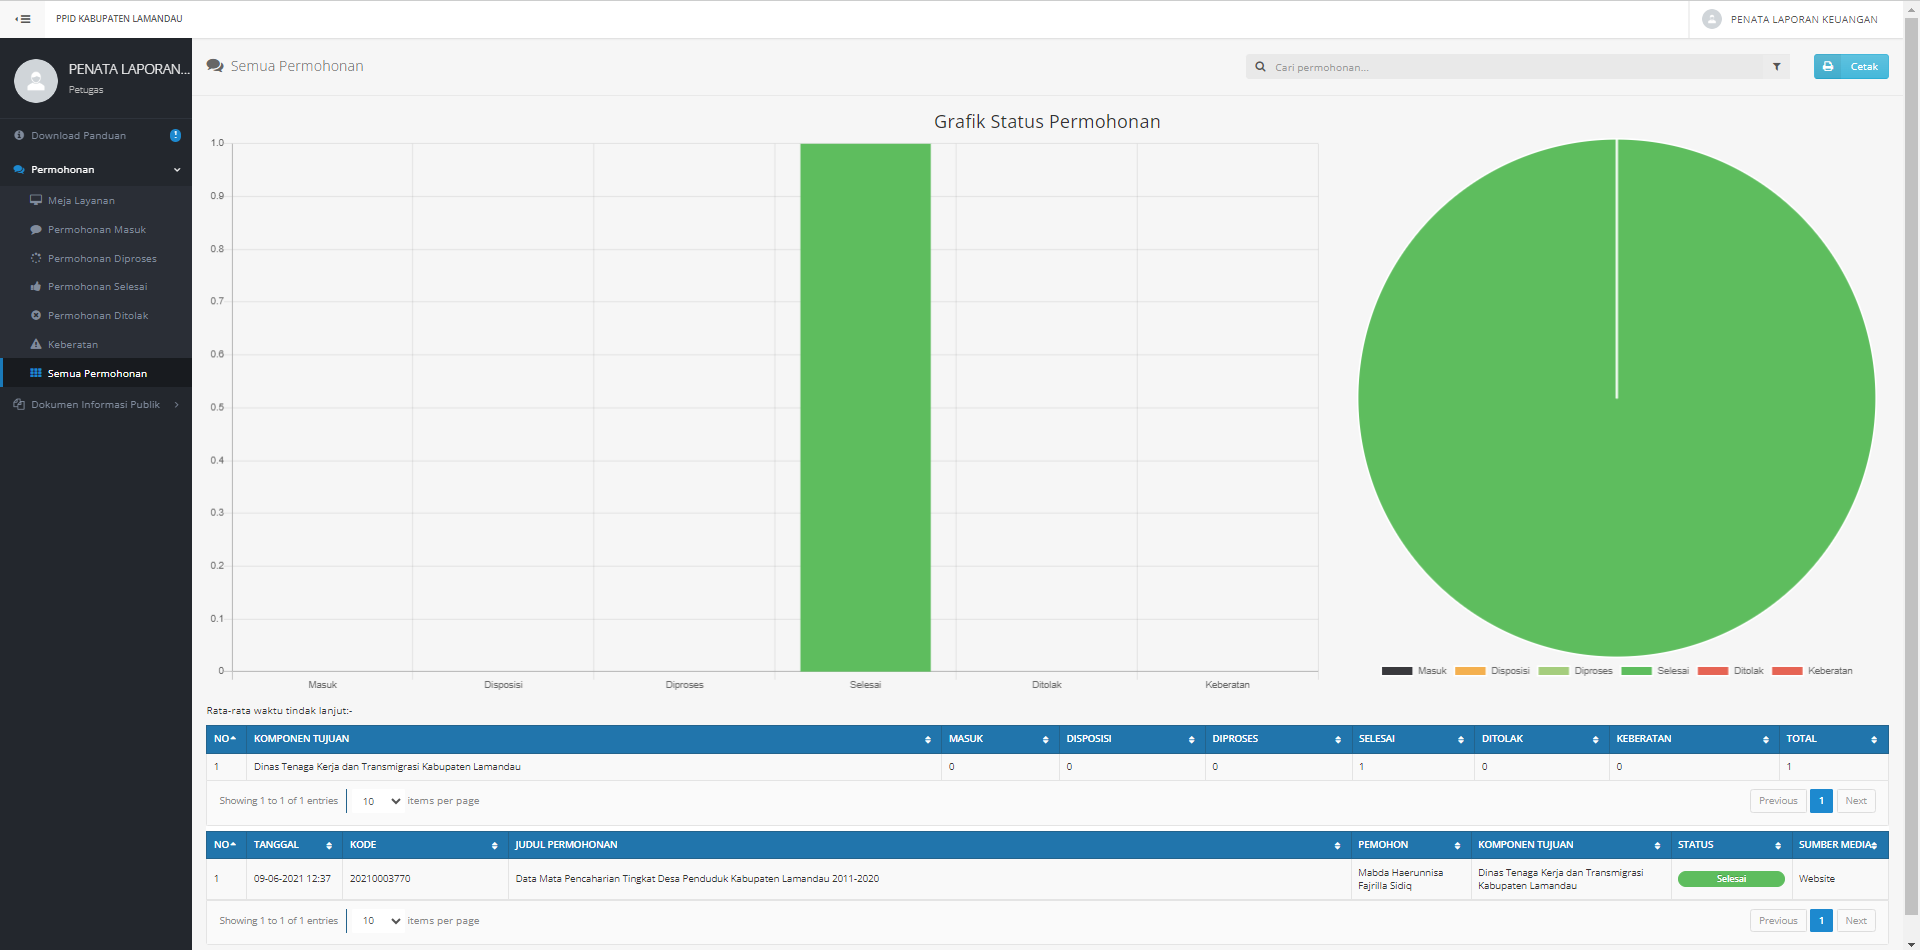
Task: Click Next in the bottom table pagination
Action: click(1855, 921)
